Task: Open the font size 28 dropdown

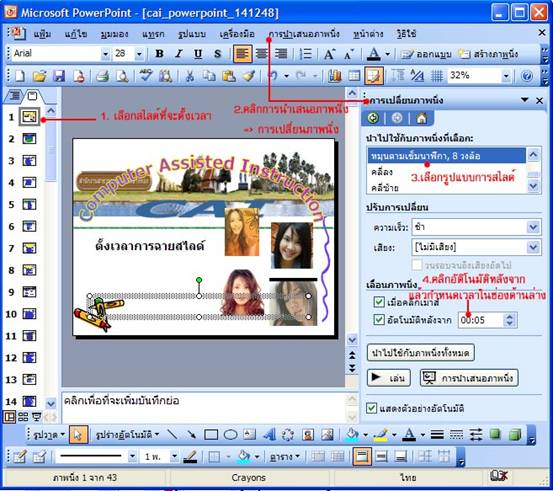Action: 139,54
